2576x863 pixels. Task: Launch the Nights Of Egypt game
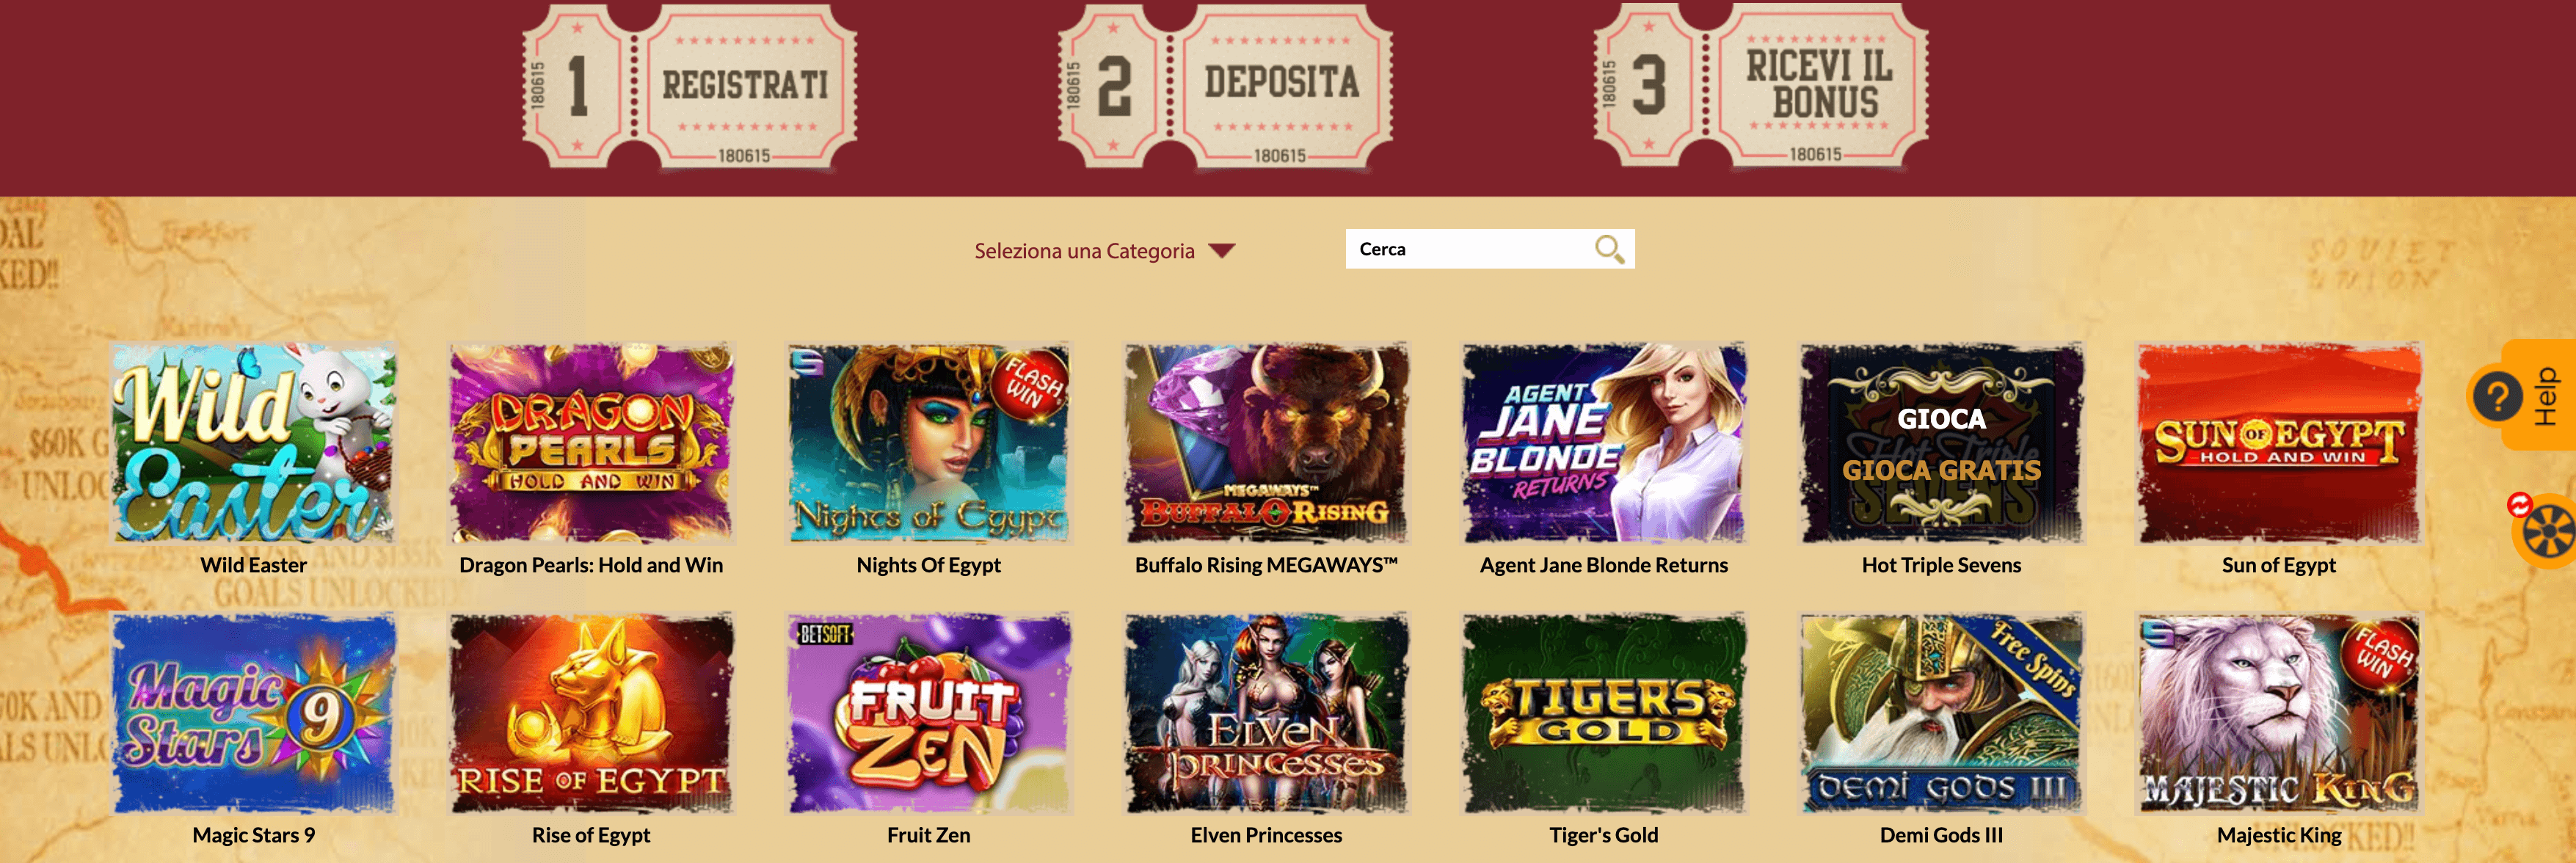pyautogui.click(x=929, y=443)
